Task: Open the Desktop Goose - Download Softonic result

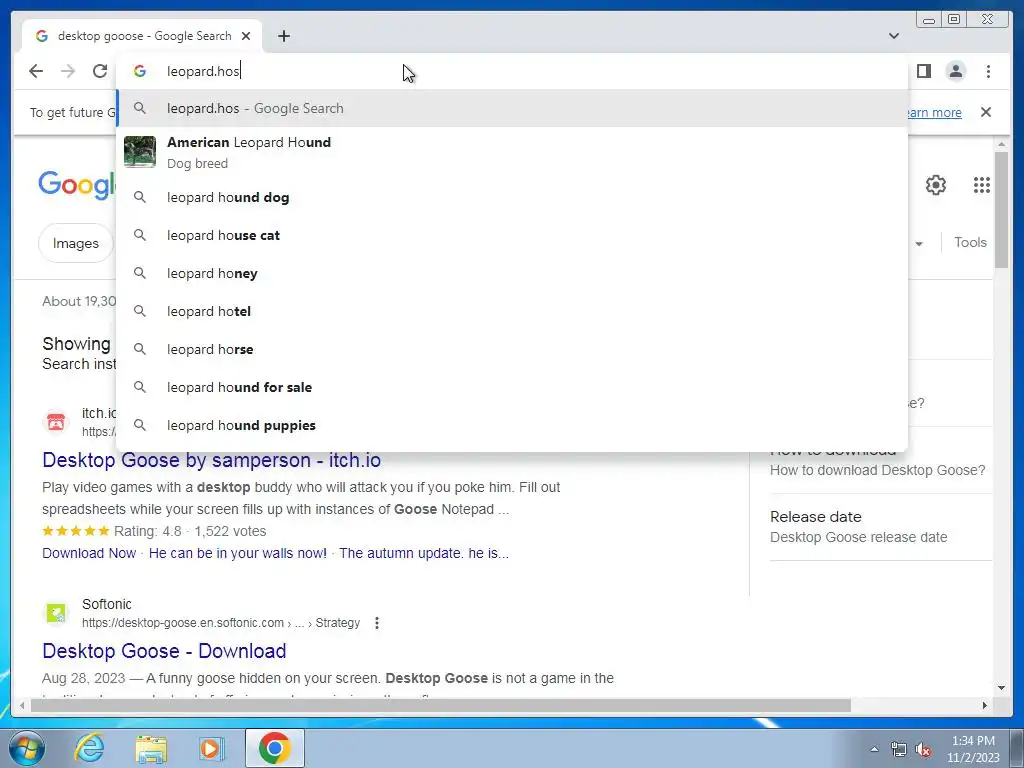Action: coord(164,650)
